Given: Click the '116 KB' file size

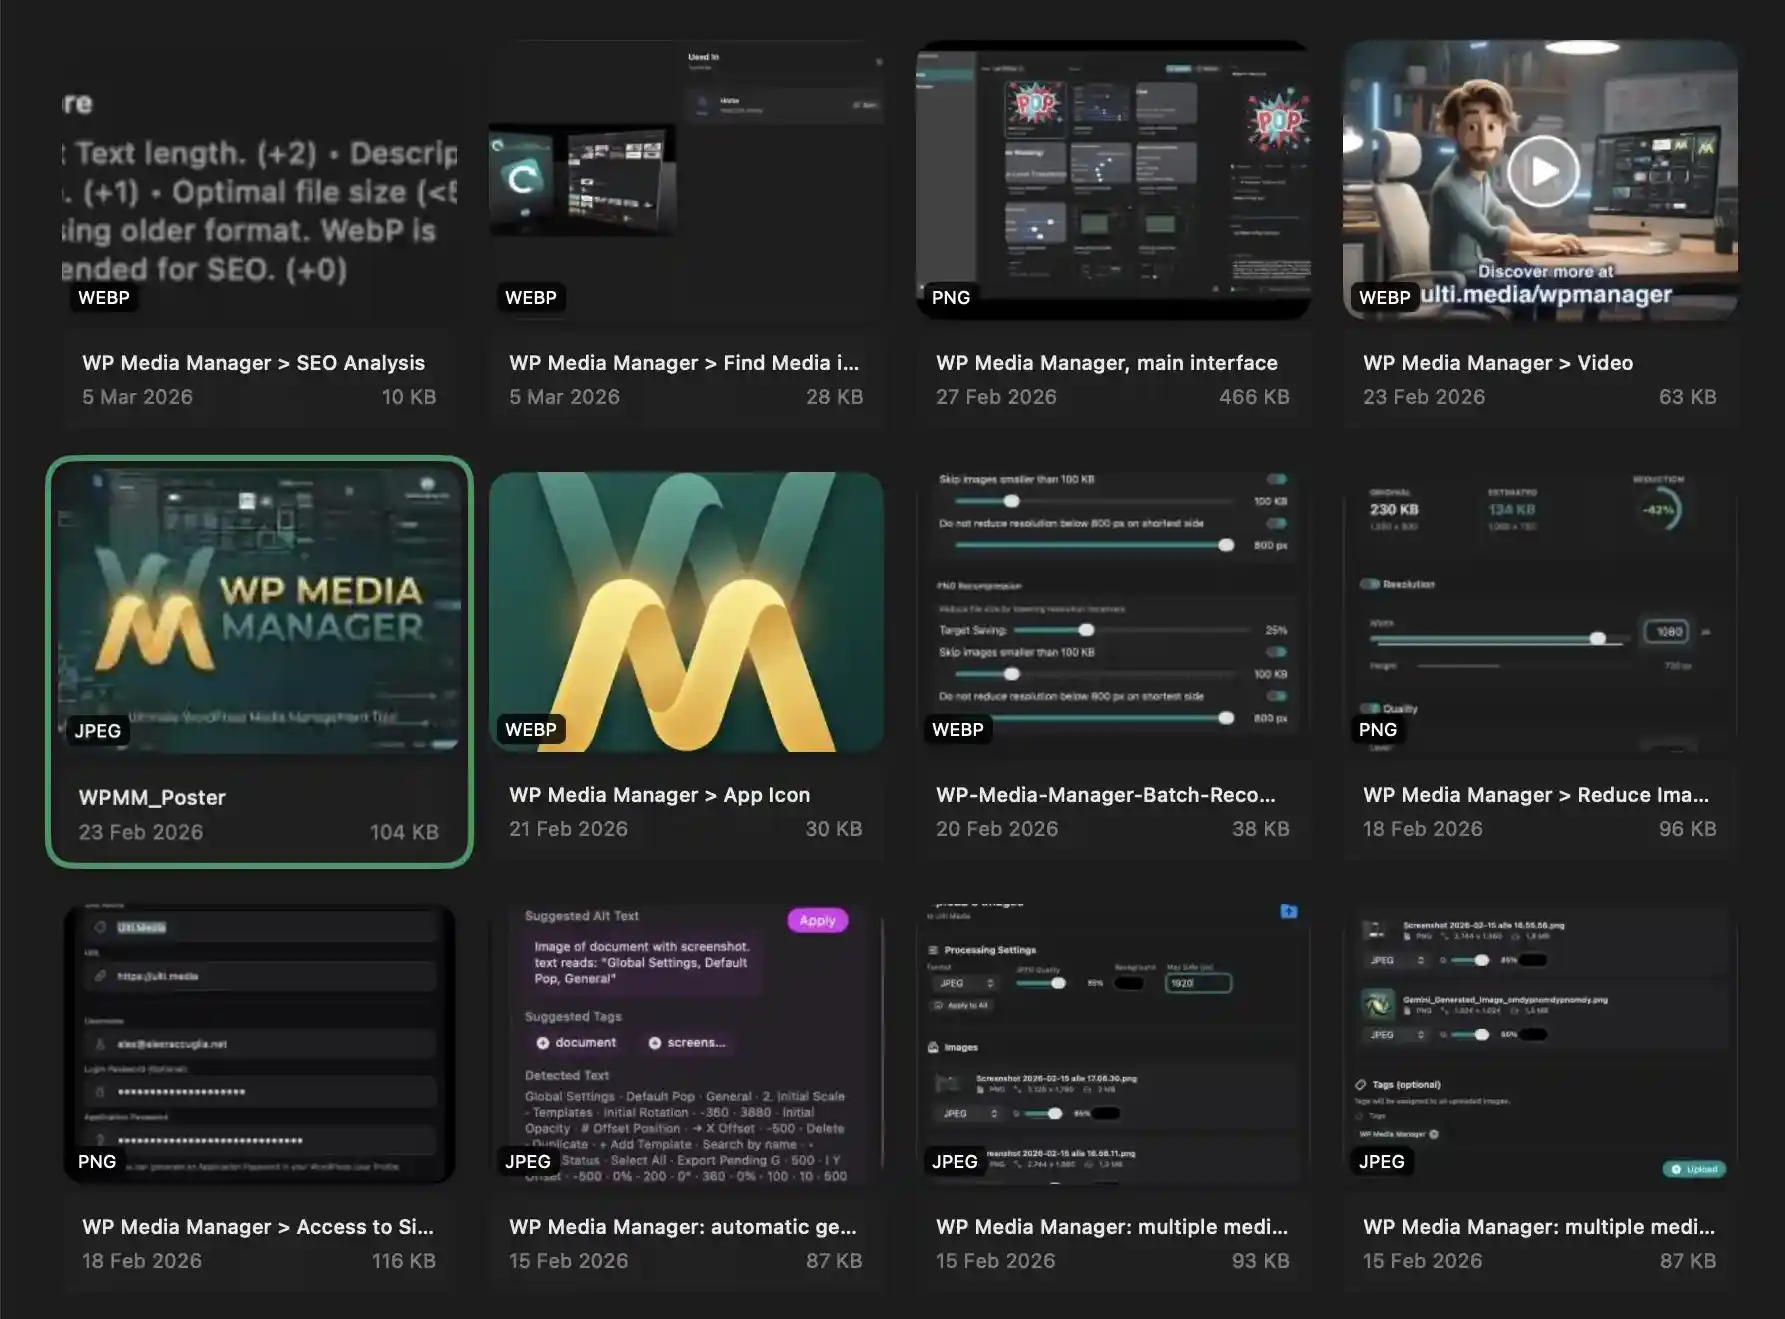Looking at the screenshot, I should click(x=404, y=1261).
